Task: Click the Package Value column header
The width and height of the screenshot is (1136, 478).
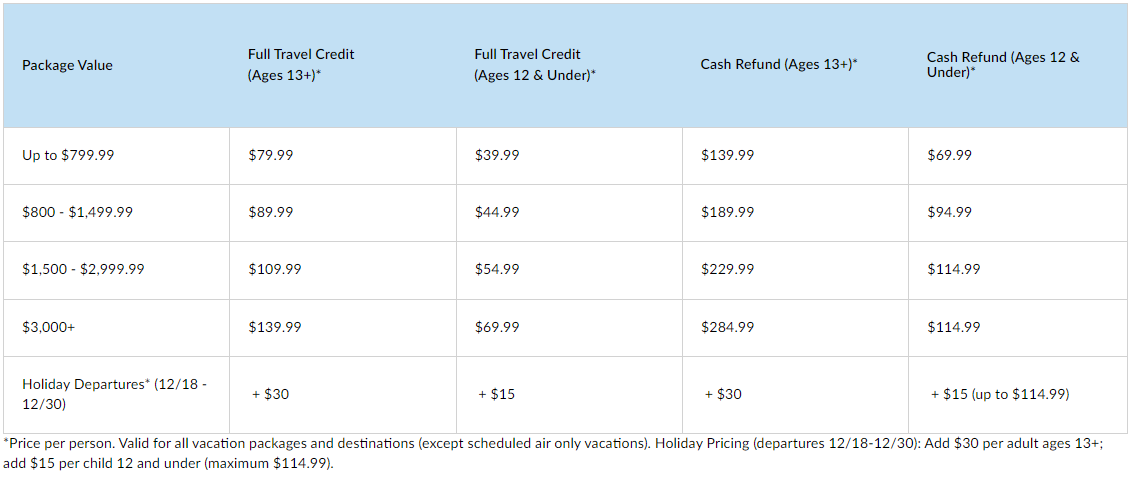Action: tap(67, 65)
